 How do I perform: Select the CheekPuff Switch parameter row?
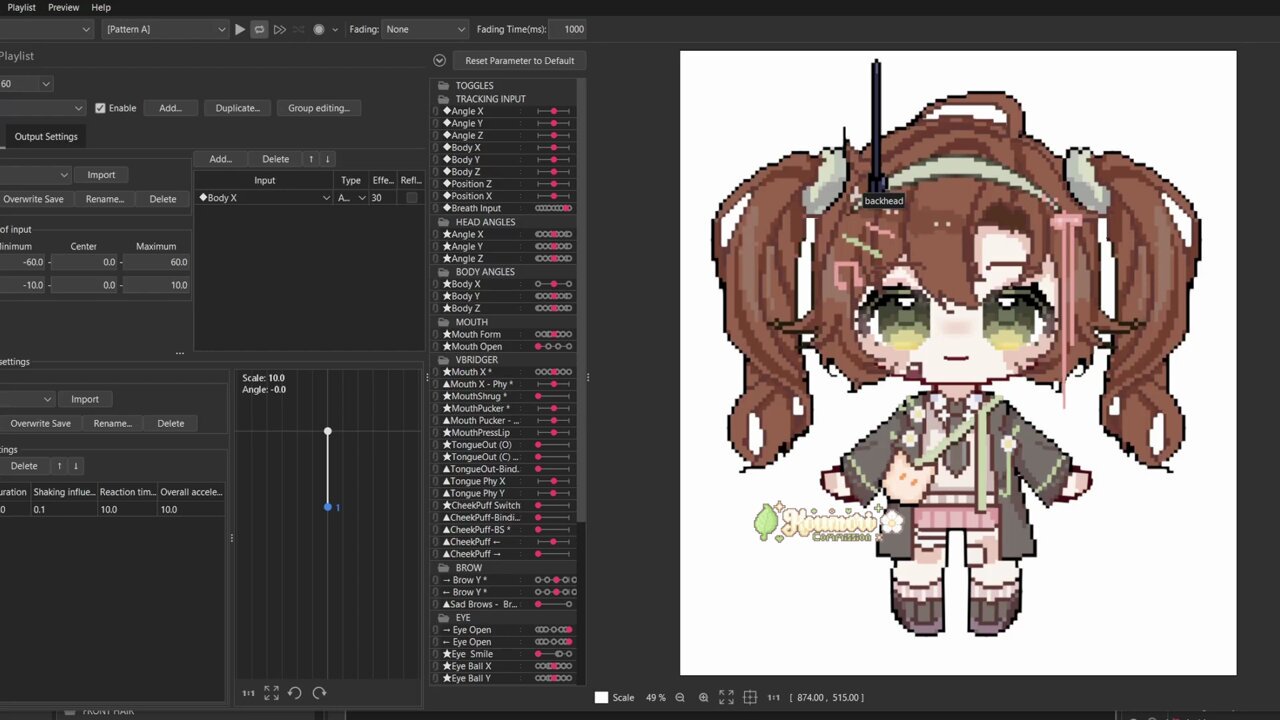pyautogui.click(x=505, y=505)
